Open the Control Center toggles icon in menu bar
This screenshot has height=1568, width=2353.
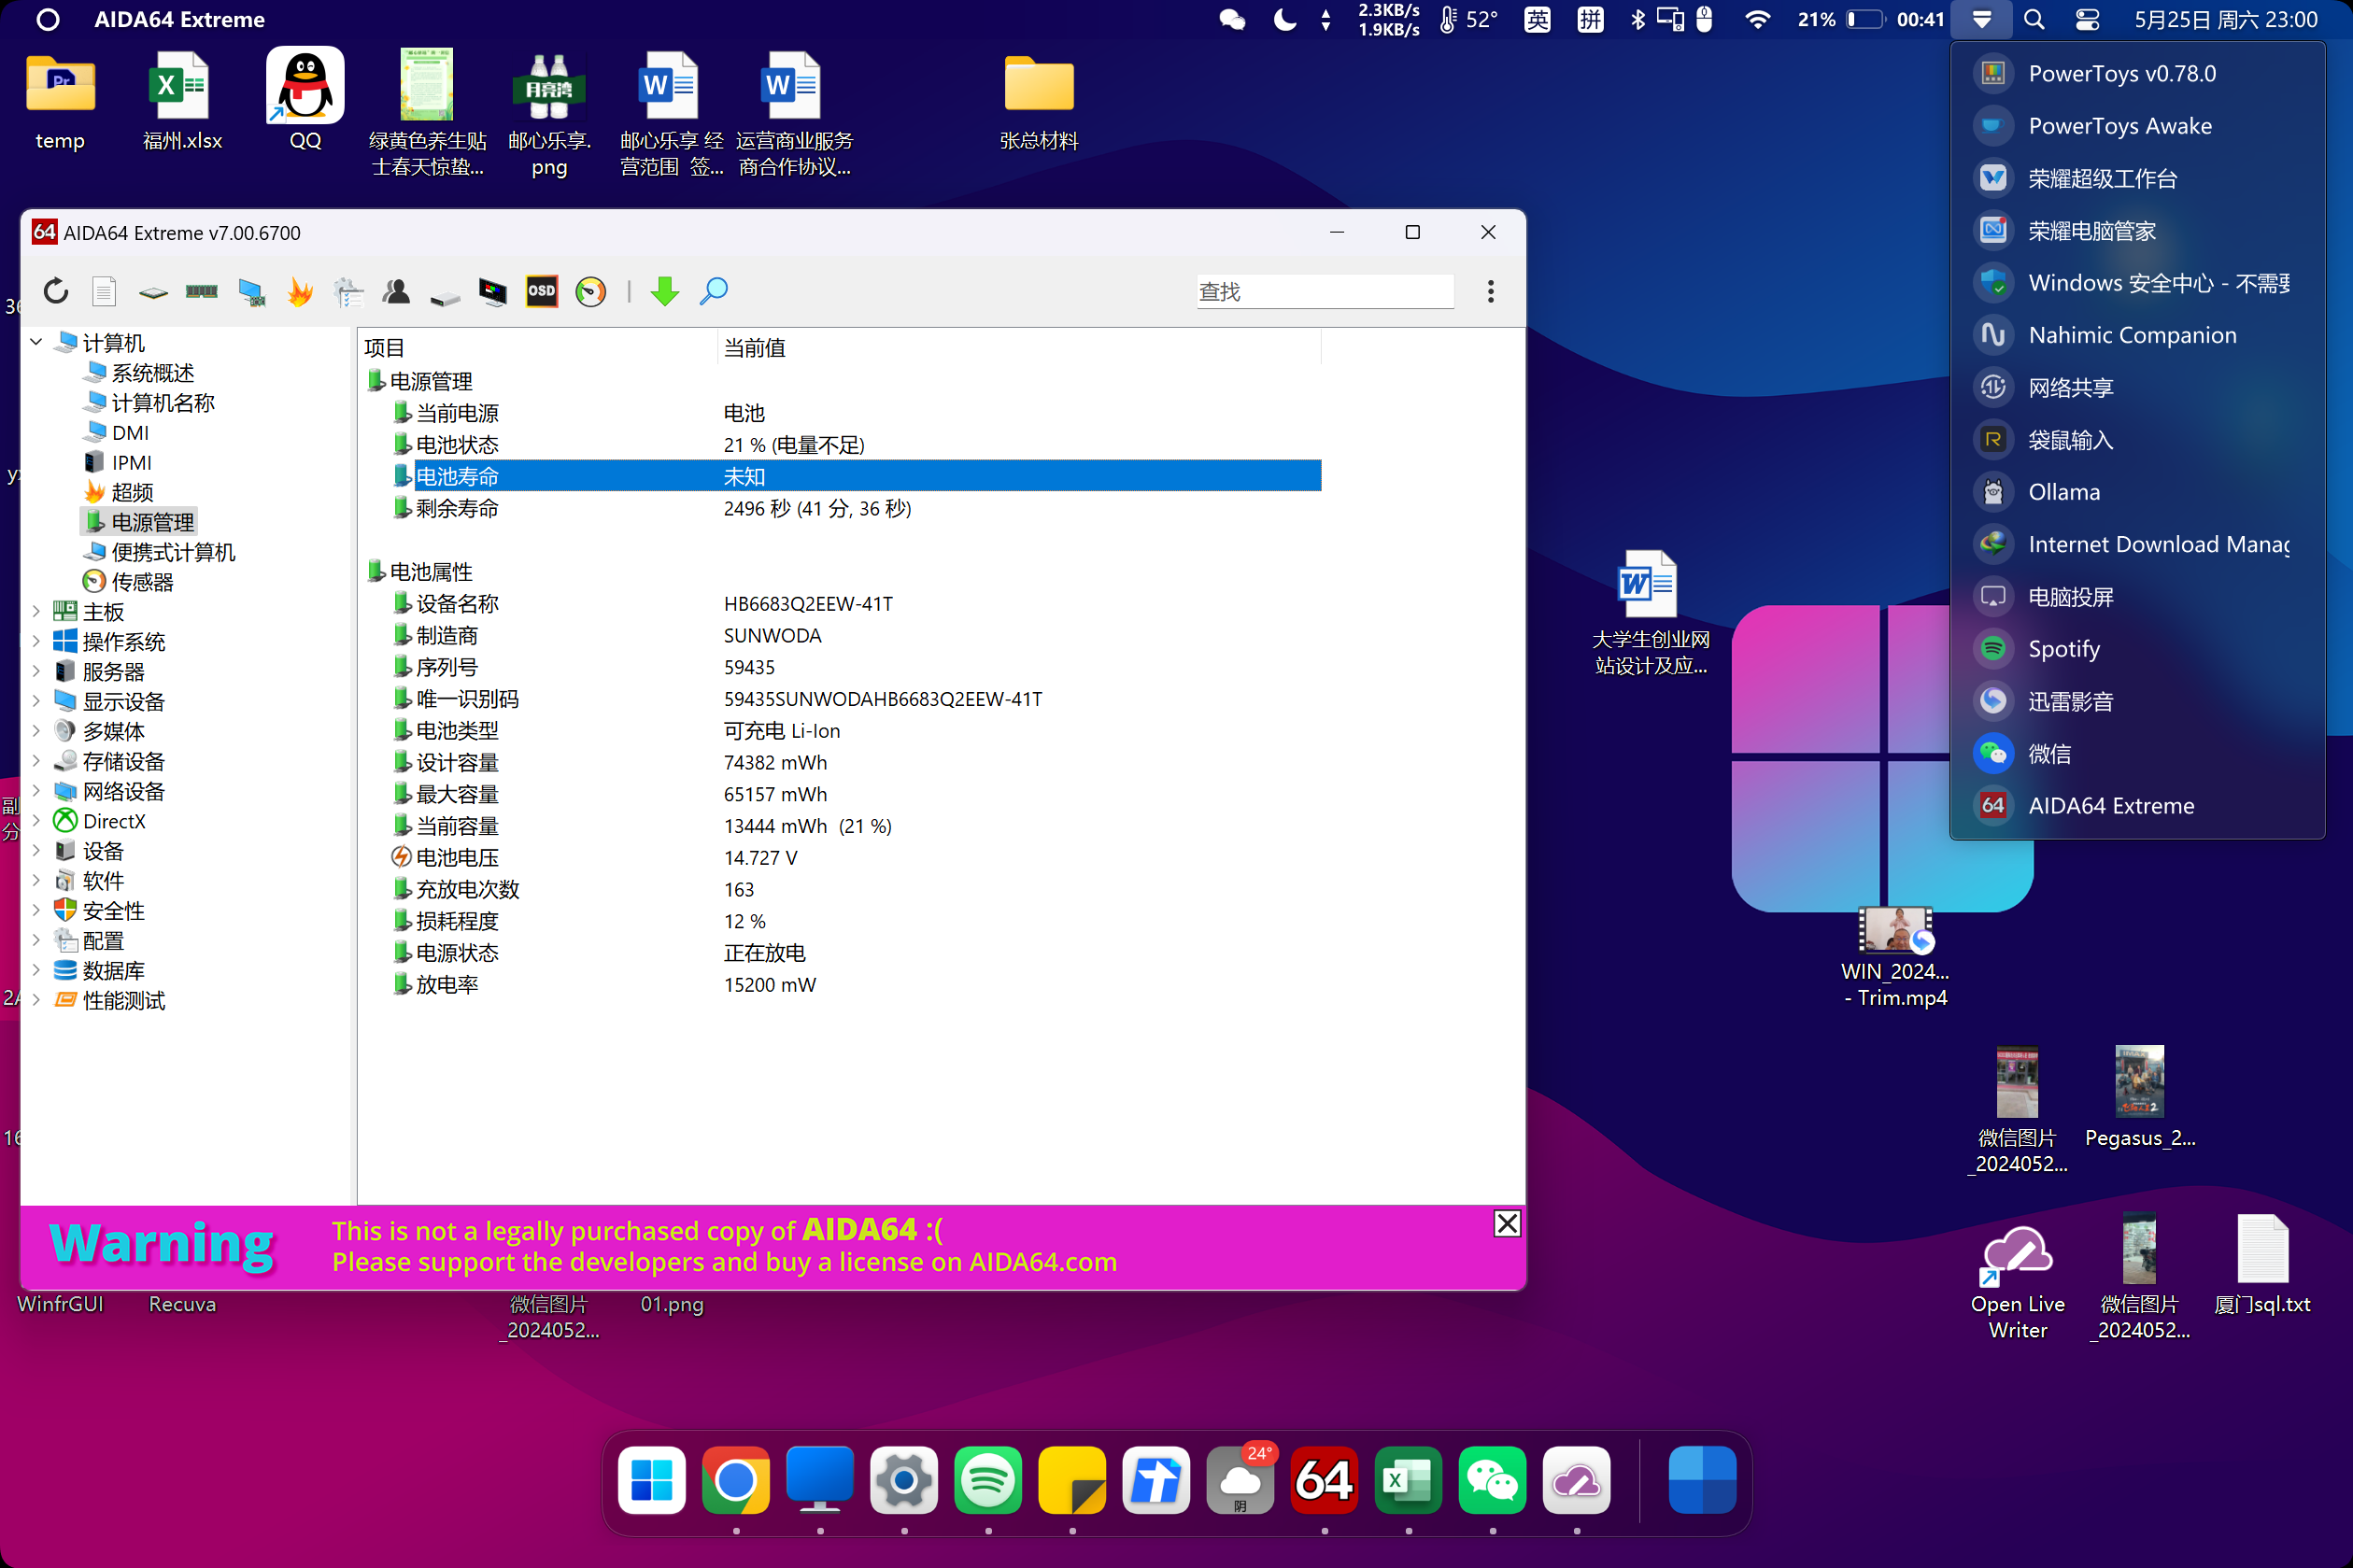pyautogui.click(x=2087, y=19)
